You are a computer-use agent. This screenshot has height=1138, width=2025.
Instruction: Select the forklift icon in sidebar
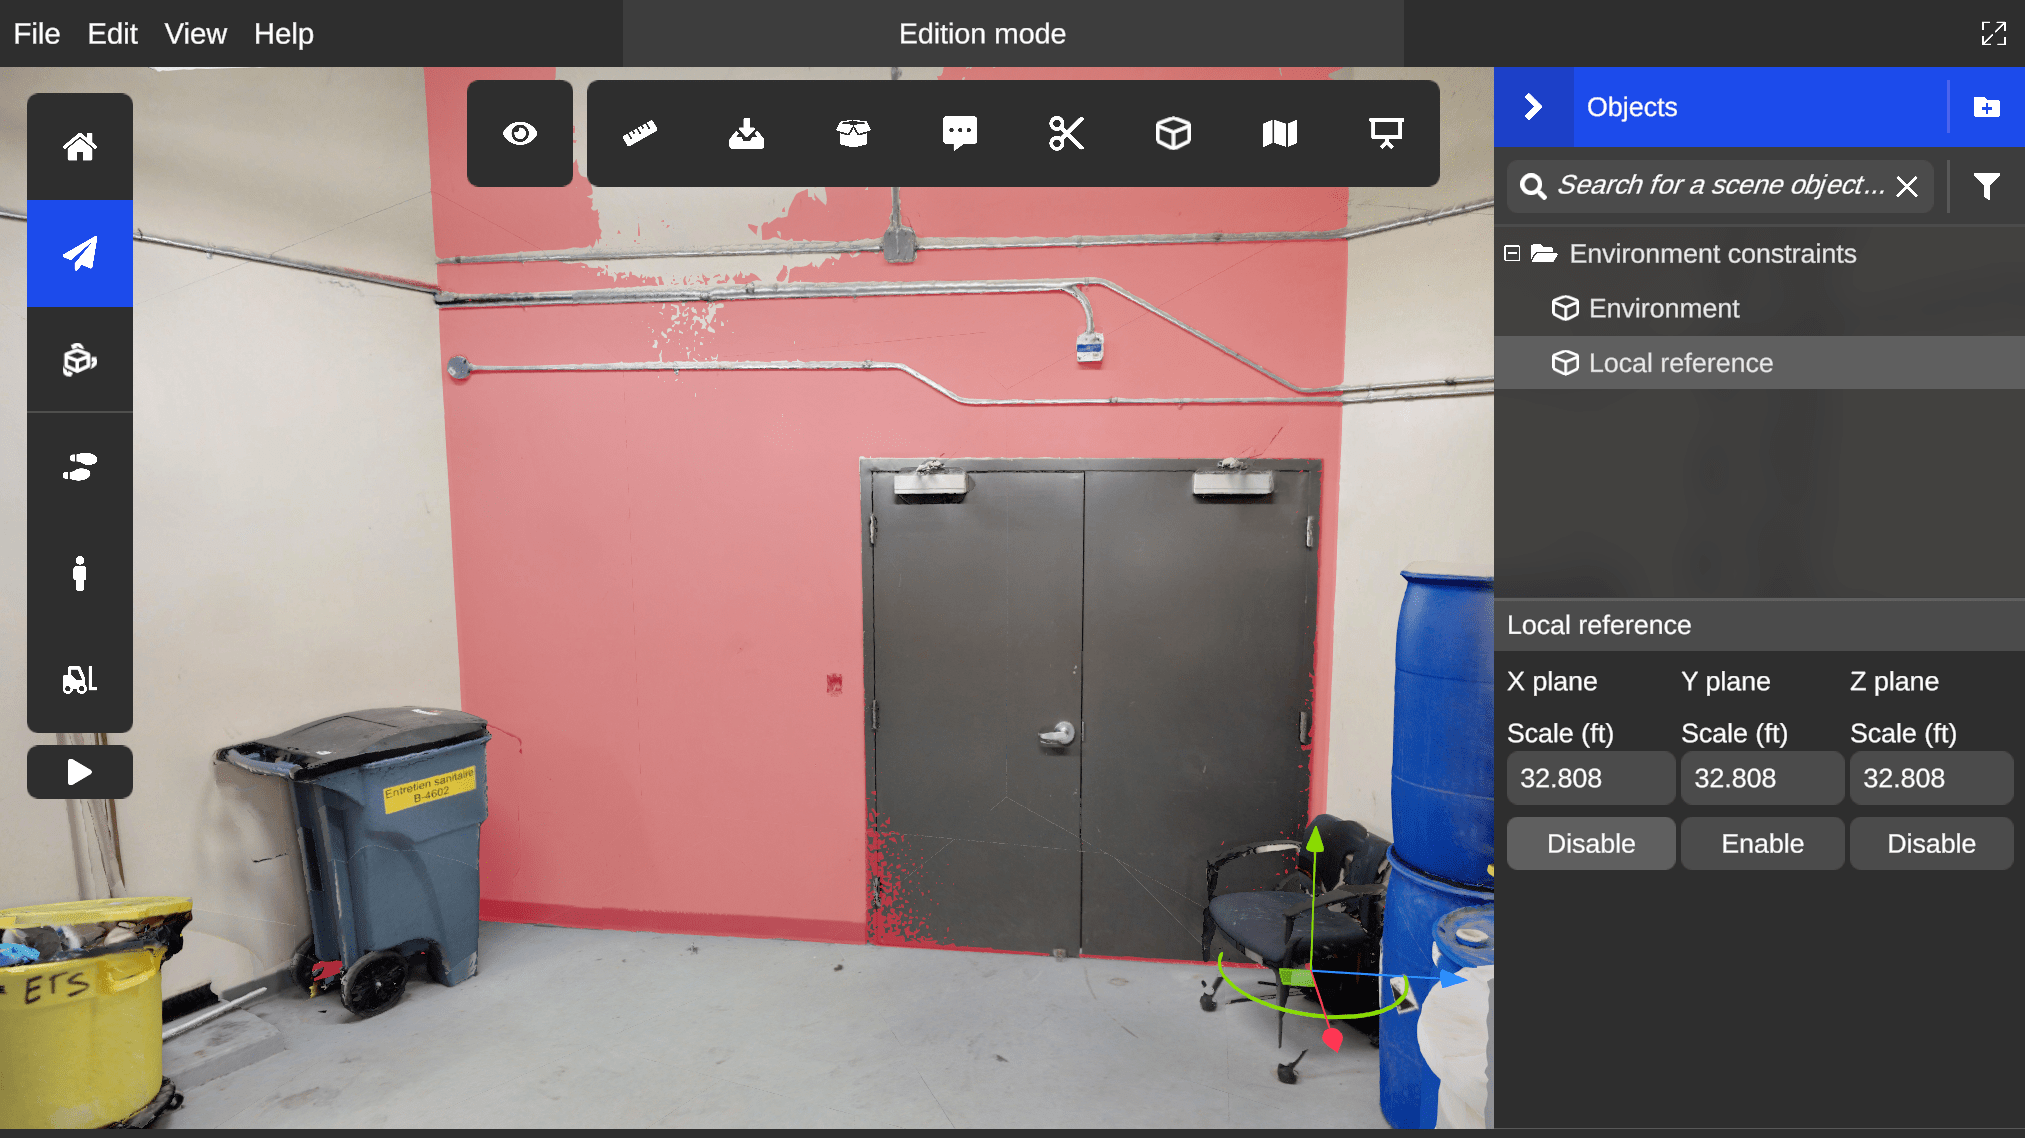click(x=80, y=680)
